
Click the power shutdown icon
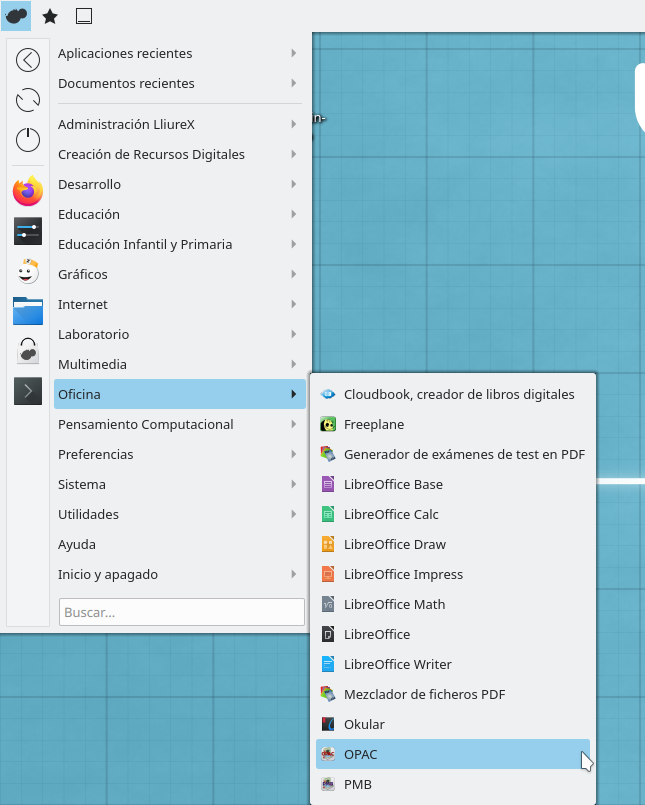pyautogui.click(x=28, y=140)
